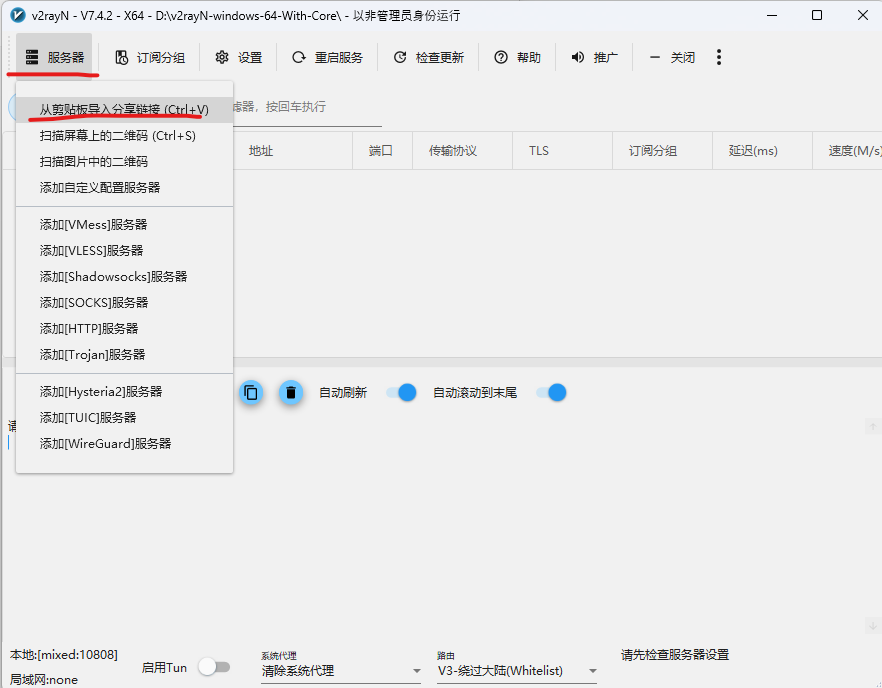Image resolution: width=882 pixels, height=688 pixels.
Task: Minimize the v2rayN window
Action: [772, 15]
